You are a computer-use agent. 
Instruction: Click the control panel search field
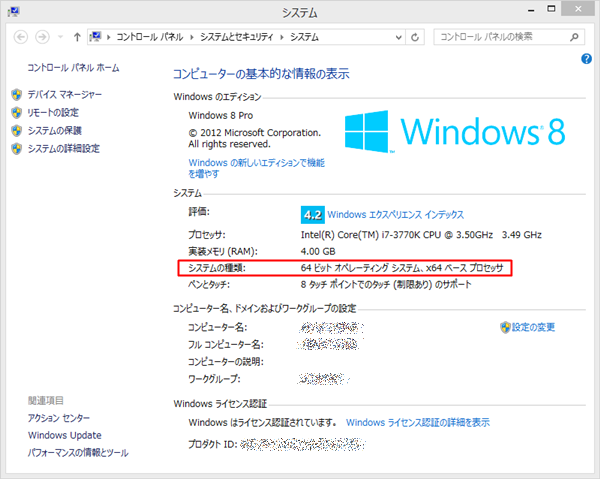pyautogui.click(x=509, y=37)
